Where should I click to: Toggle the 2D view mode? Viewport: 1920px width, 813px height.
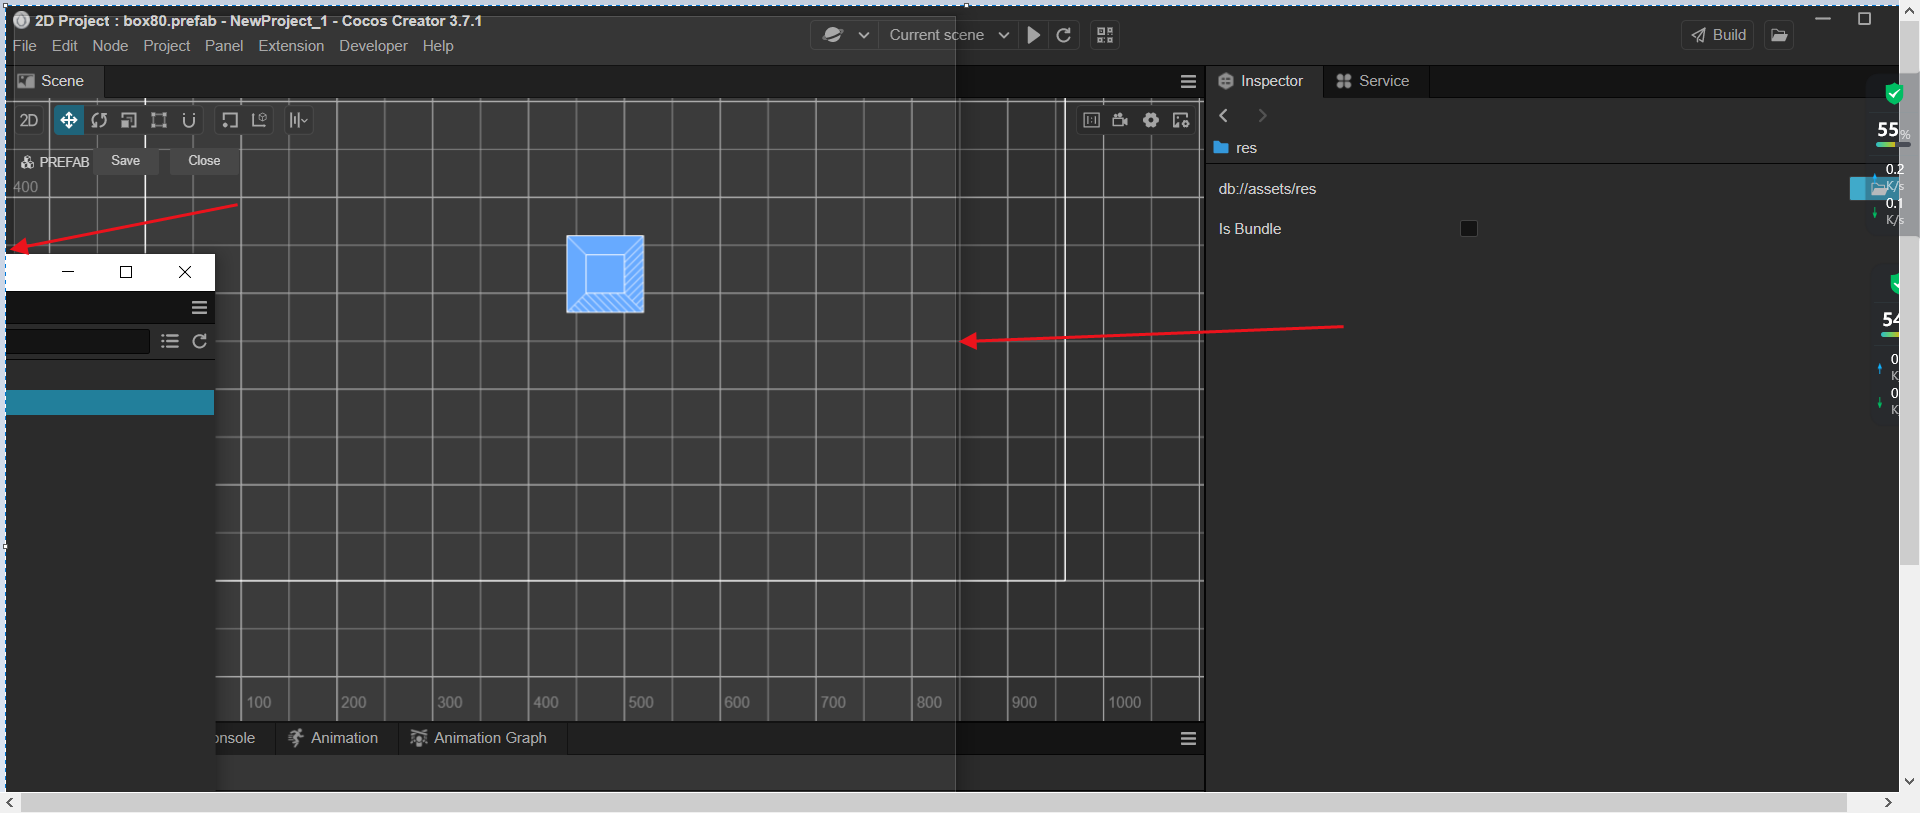pos(29,120)
